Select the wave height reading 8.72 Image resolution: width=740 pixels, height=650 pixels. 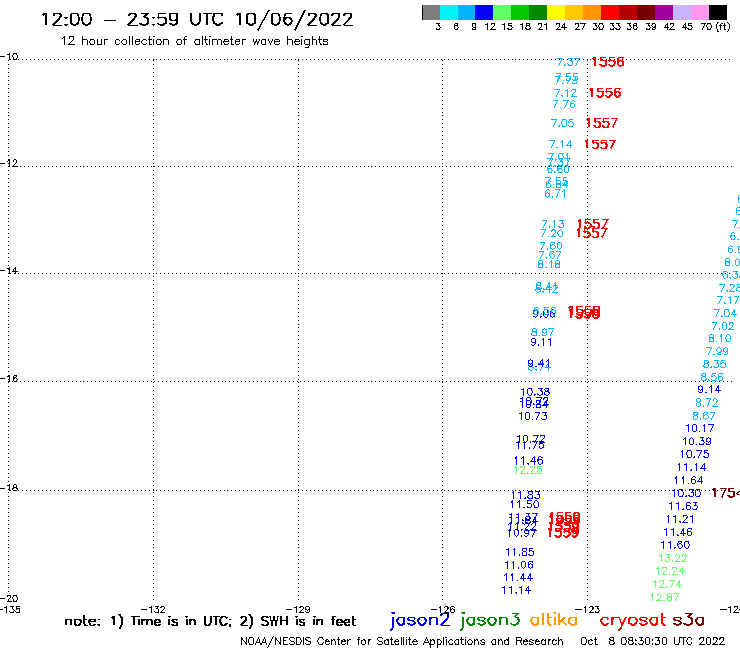pyautogui.click(x=706, y=403)
